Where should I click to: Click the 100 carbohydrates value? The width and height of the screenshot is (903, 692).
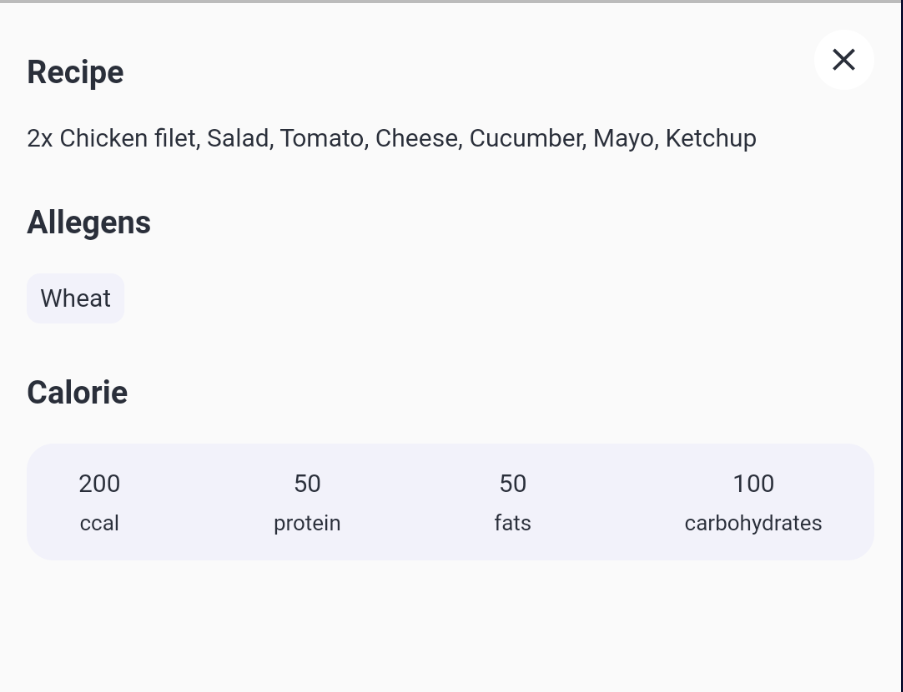tap(753, 484)
